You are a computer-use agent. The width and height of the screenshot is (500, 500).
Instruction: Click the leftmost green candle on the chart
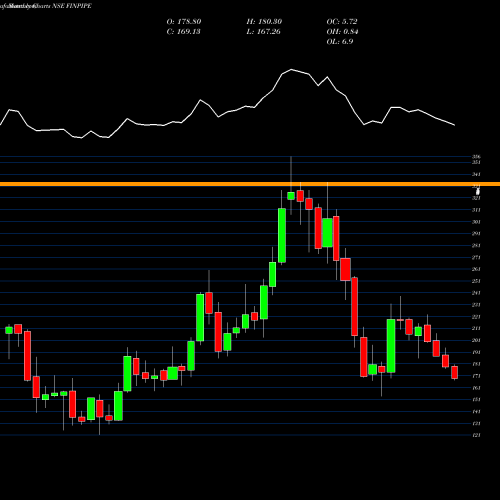(9, 330)
